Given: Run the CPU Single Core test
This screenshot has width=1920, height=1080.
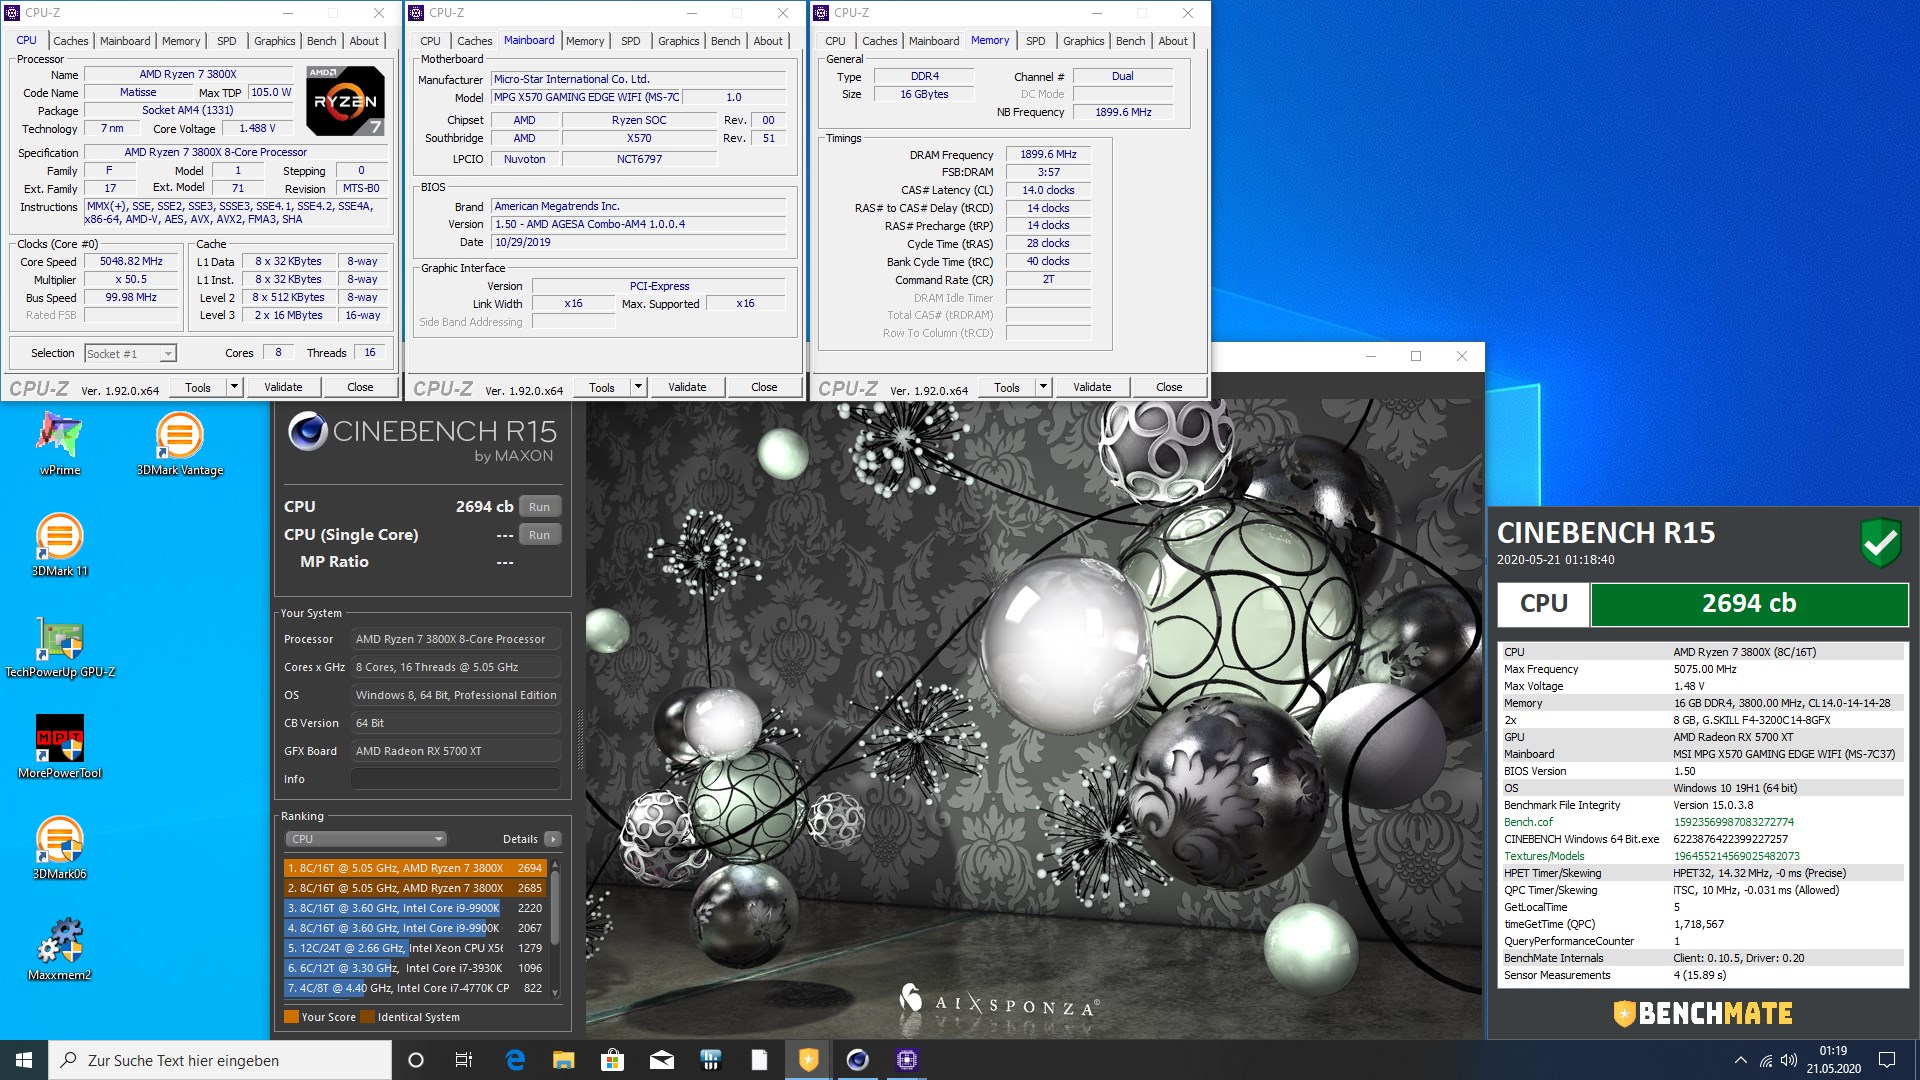Looking at the screenshot, I should [x=539, y=535].
